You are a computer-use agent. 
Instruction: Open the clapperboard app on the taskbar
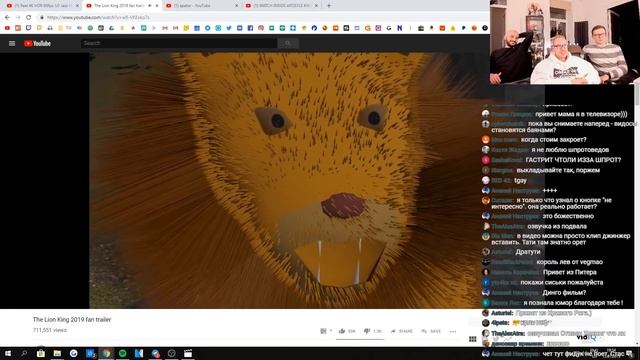pyautogui.click(x=188, y=353)
